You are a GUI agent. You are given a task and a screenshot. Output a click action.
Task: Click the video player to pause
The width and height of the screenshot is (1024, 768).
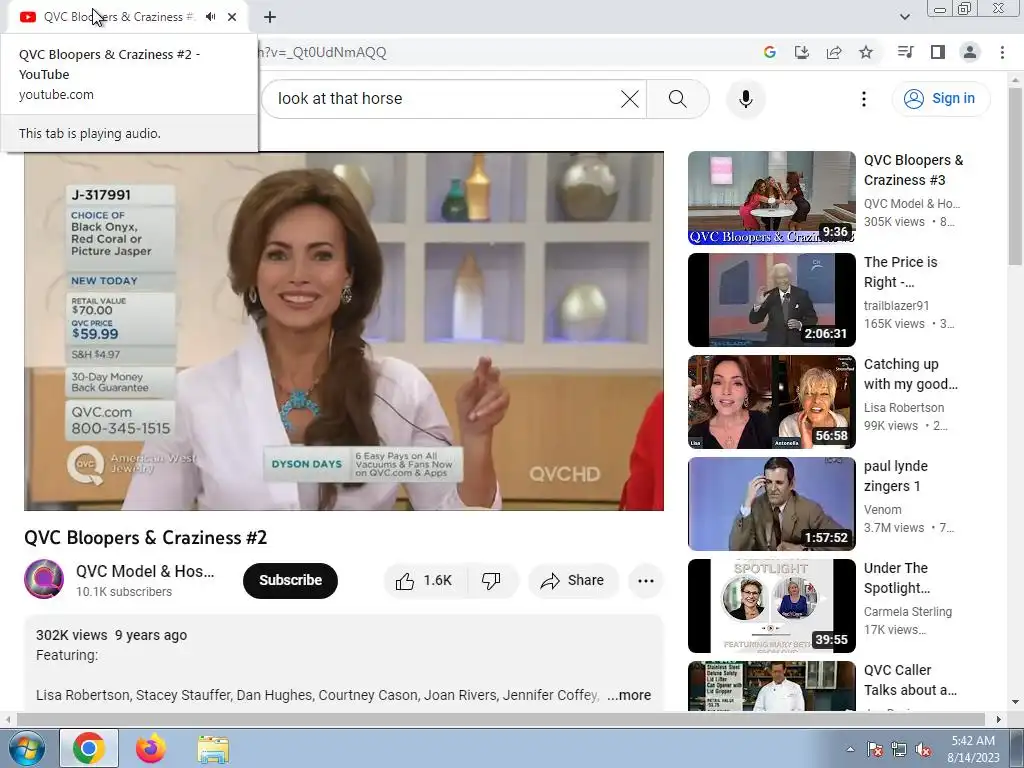pos(344,331)
